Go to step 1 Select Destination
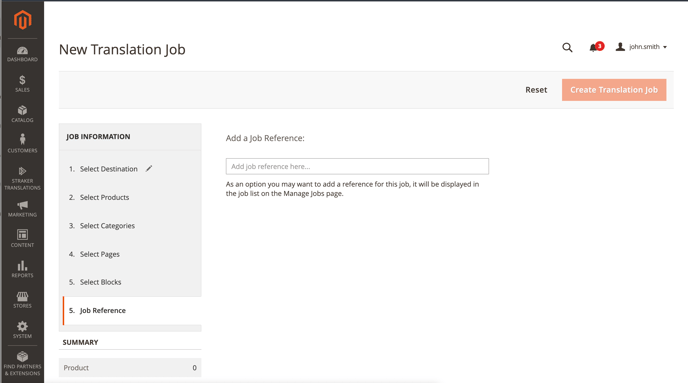This screenshot has height=383, width=688. [103, 169]
